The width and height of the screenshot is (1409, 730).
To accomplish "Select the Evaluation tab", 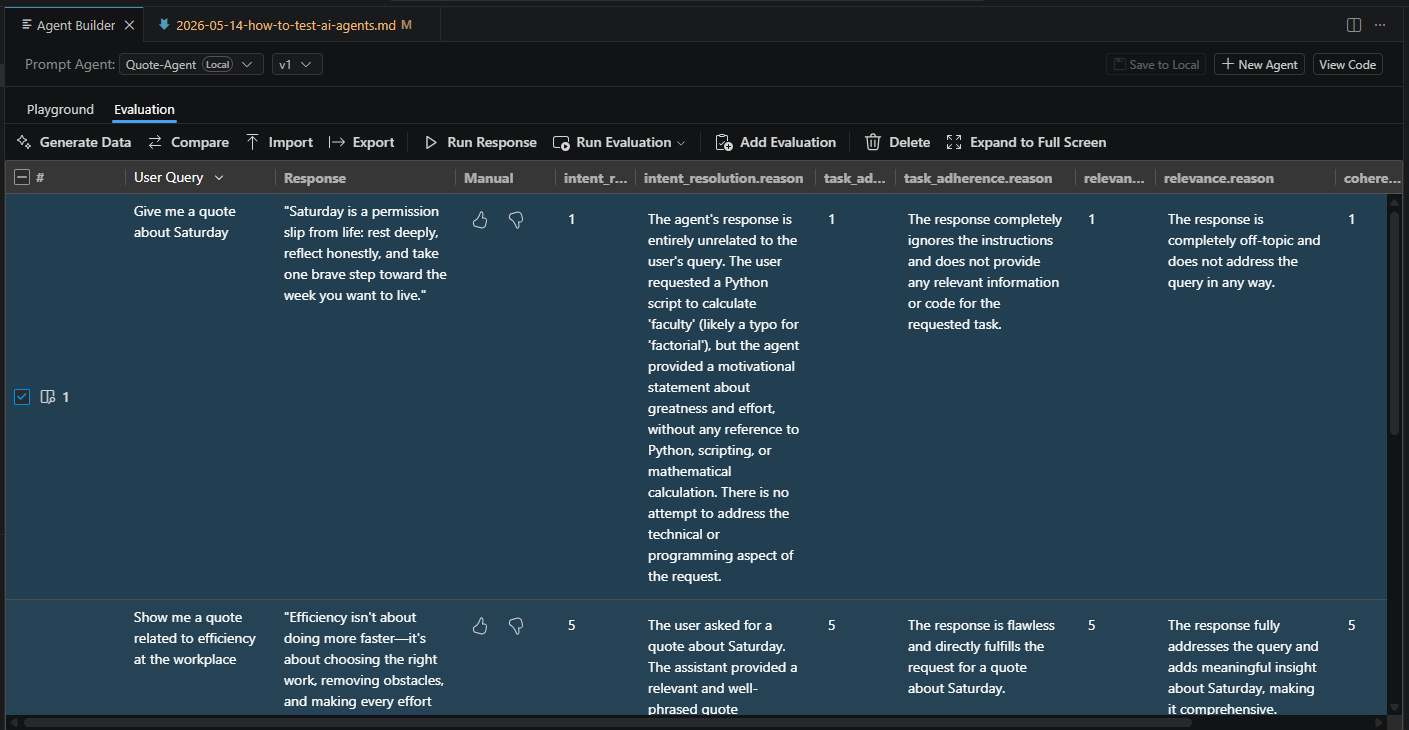I will 144,109.
